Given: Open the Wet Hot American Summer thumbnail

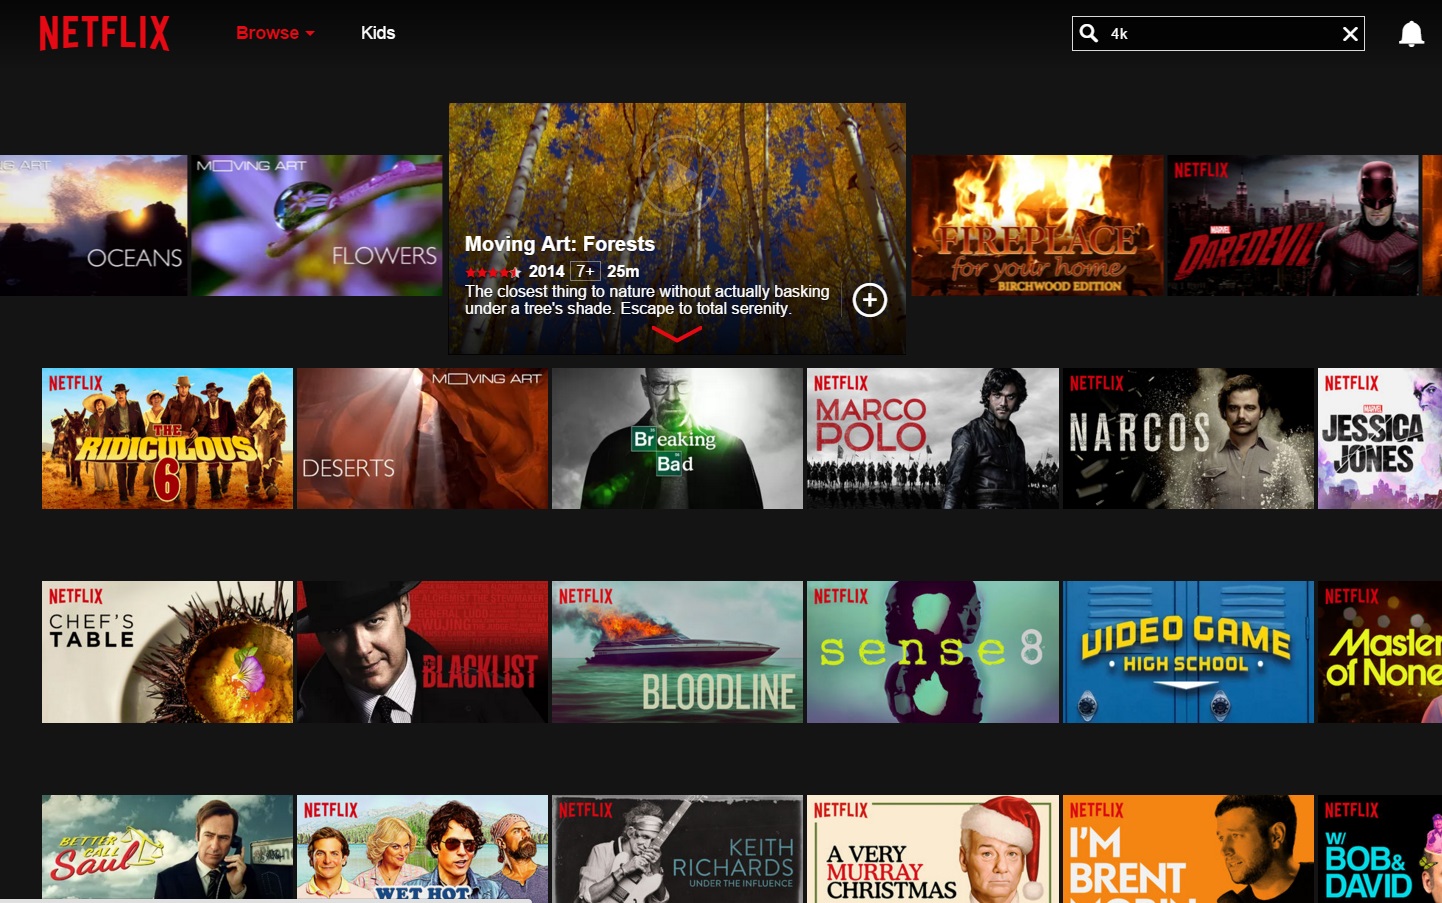Looking at the screenshot, I should click(422, 849).
